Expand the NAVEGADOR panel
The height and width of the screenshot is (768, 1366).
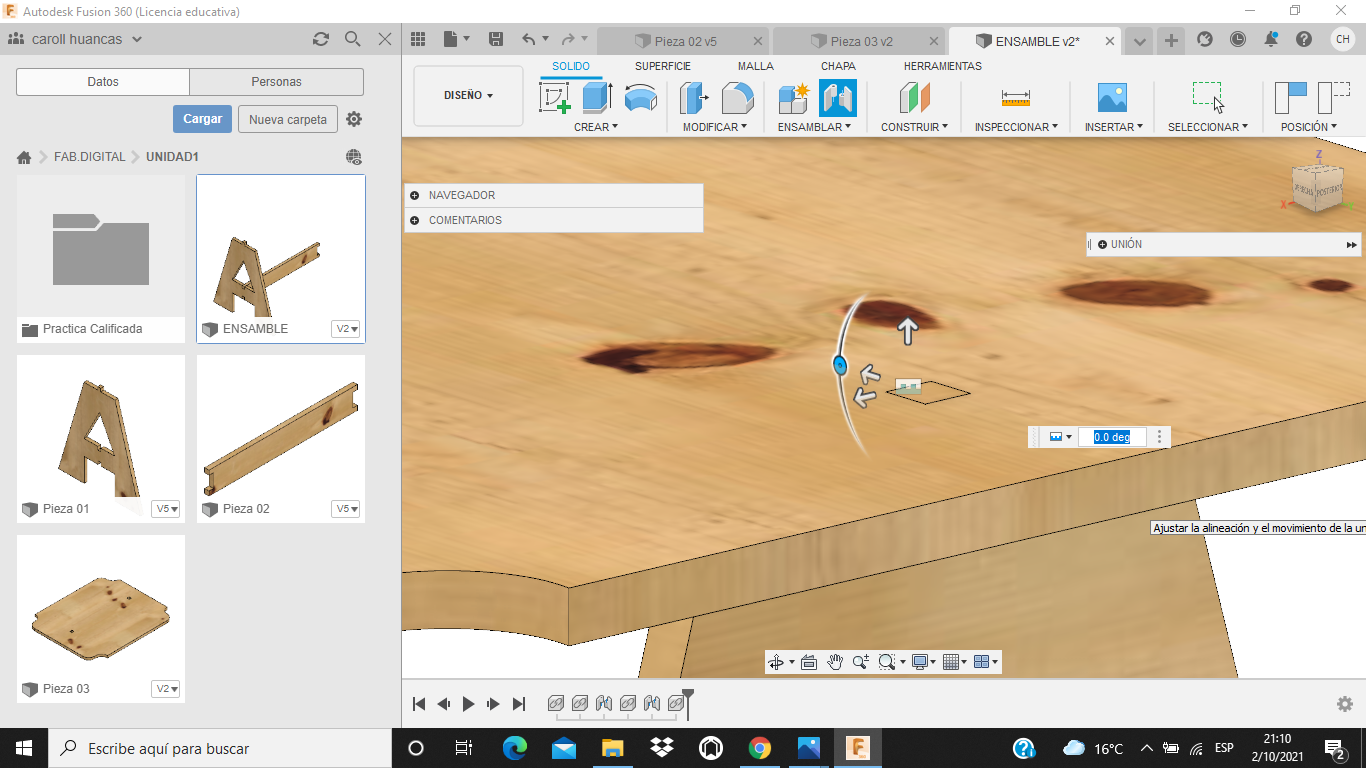[x=414, y=195]
